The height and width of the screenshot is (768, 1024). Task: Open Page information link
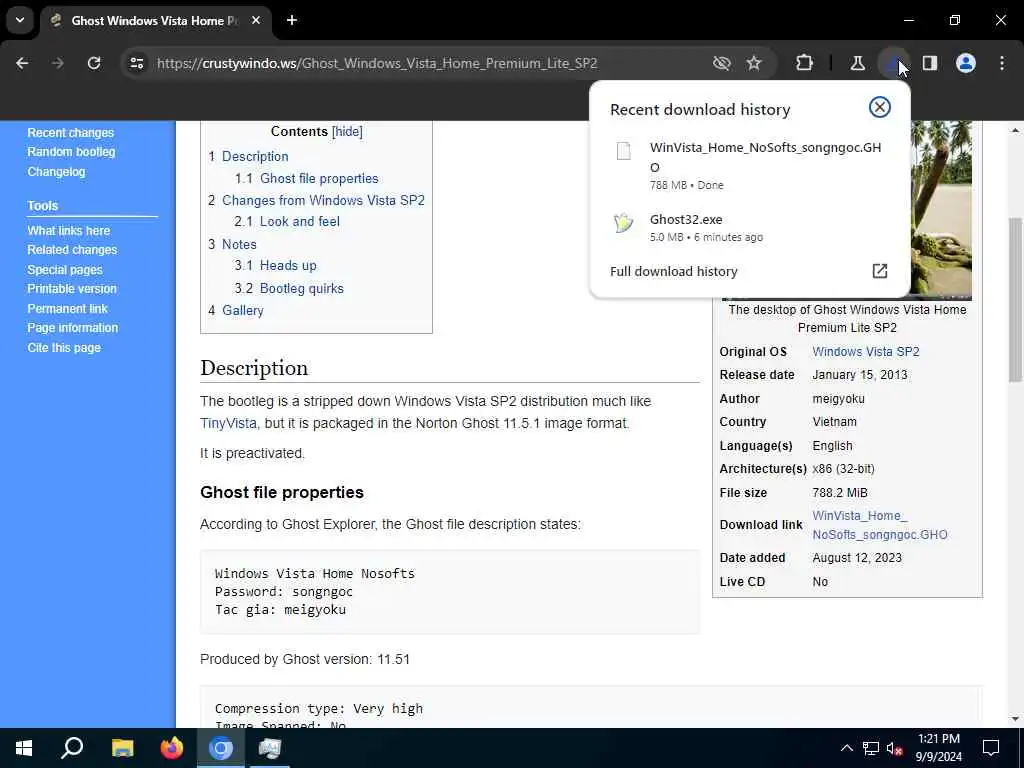[72, 328]
